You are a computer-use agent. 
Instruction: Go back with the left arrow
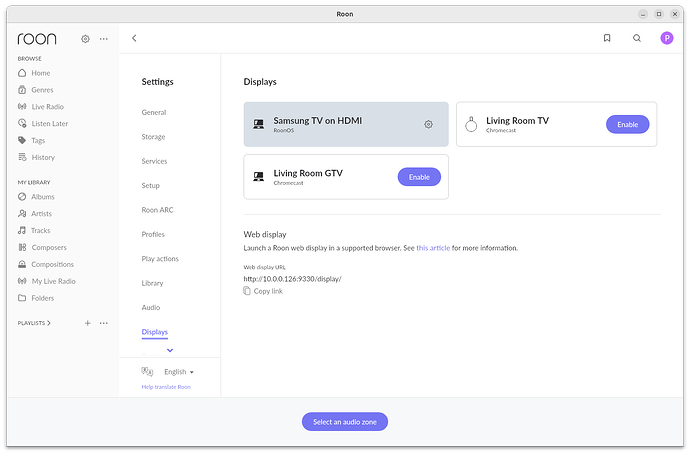point(134,38)
